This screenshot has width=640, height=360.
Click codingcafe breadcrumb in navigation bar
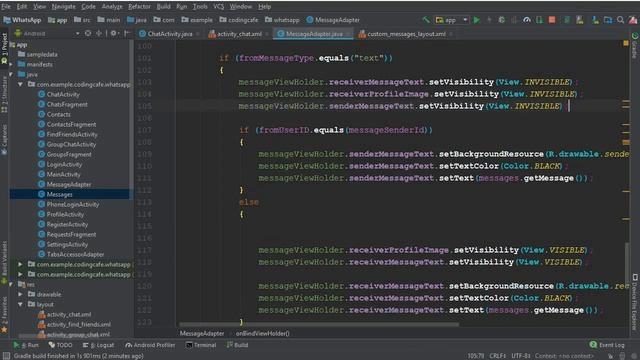tap(239, 20)
